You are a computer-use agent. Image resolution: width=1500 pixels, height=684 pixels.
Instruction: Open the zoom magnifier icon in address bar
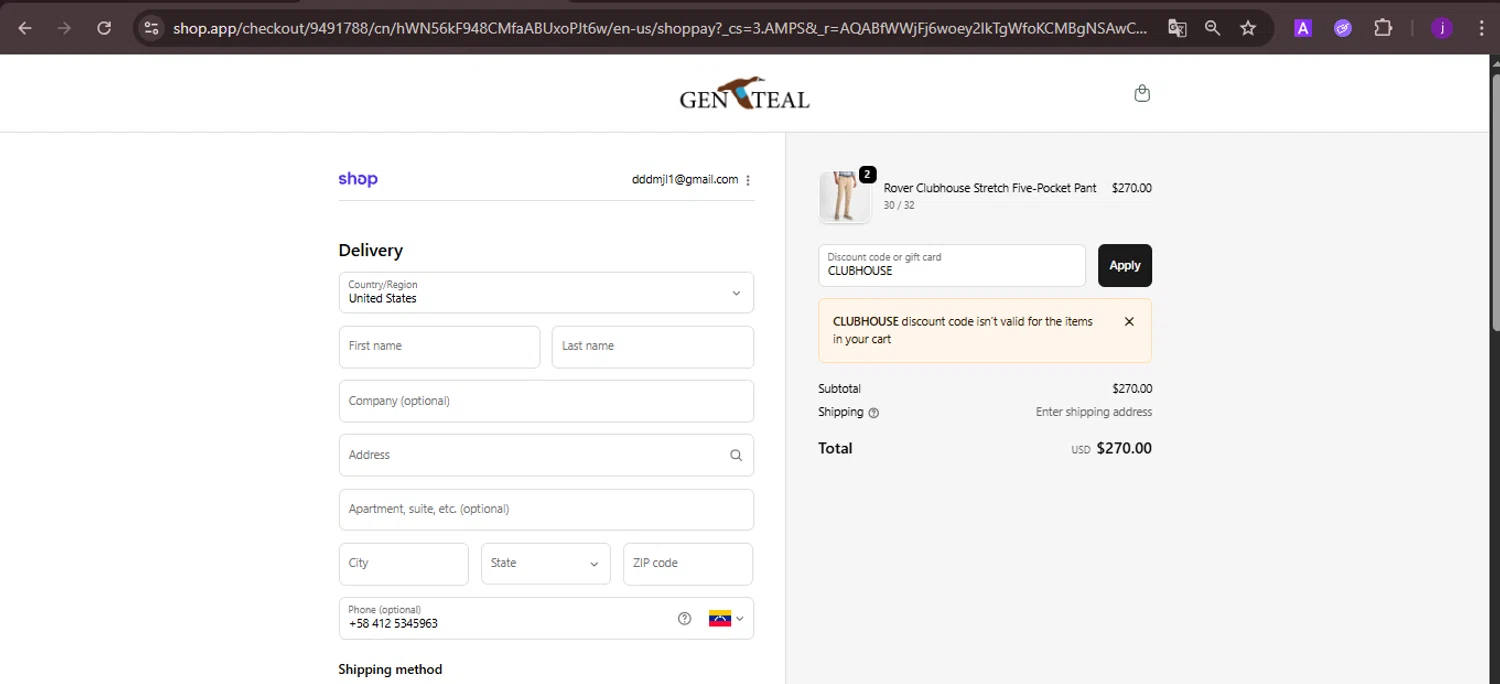click(1213, 28)
